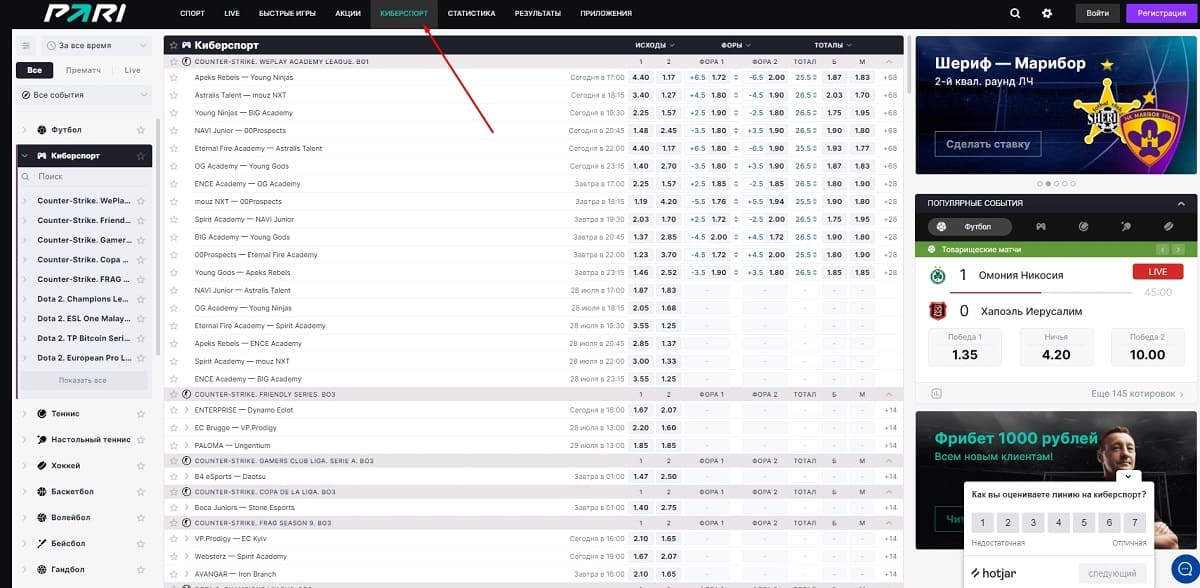
Task: Star the Теннис sport in sidebar
Action: pos(141,413)
